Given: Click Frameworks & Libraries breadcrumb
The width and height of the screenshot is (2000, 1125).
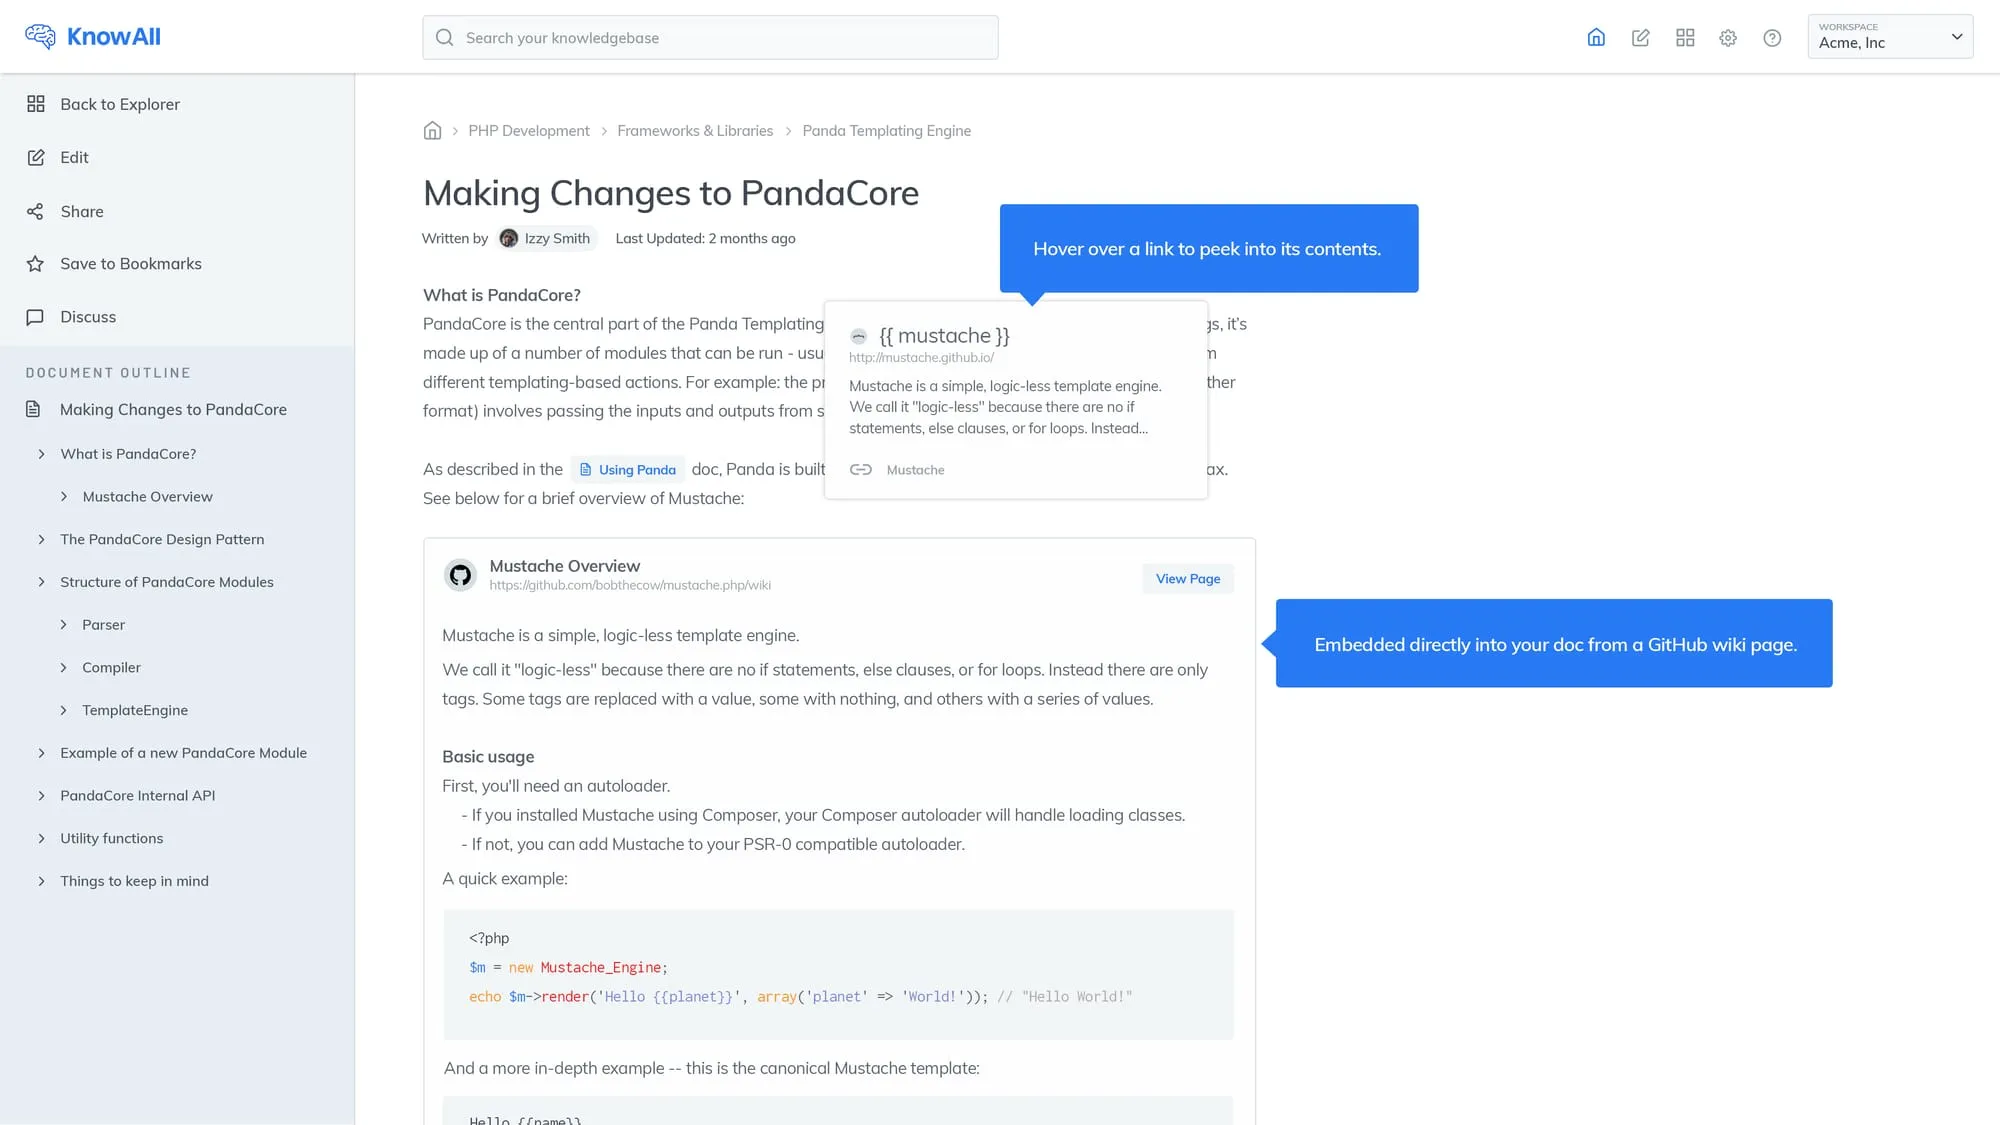Looking at the screenshot, I should (x=695, y=131).
